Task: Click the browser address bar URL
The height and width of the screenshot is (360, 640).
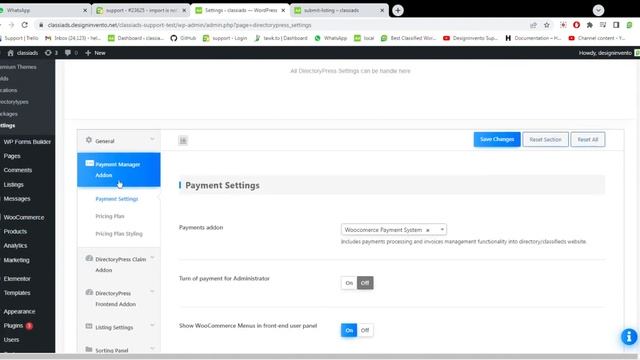Action: pyautogui.click(x=180, y=25)
